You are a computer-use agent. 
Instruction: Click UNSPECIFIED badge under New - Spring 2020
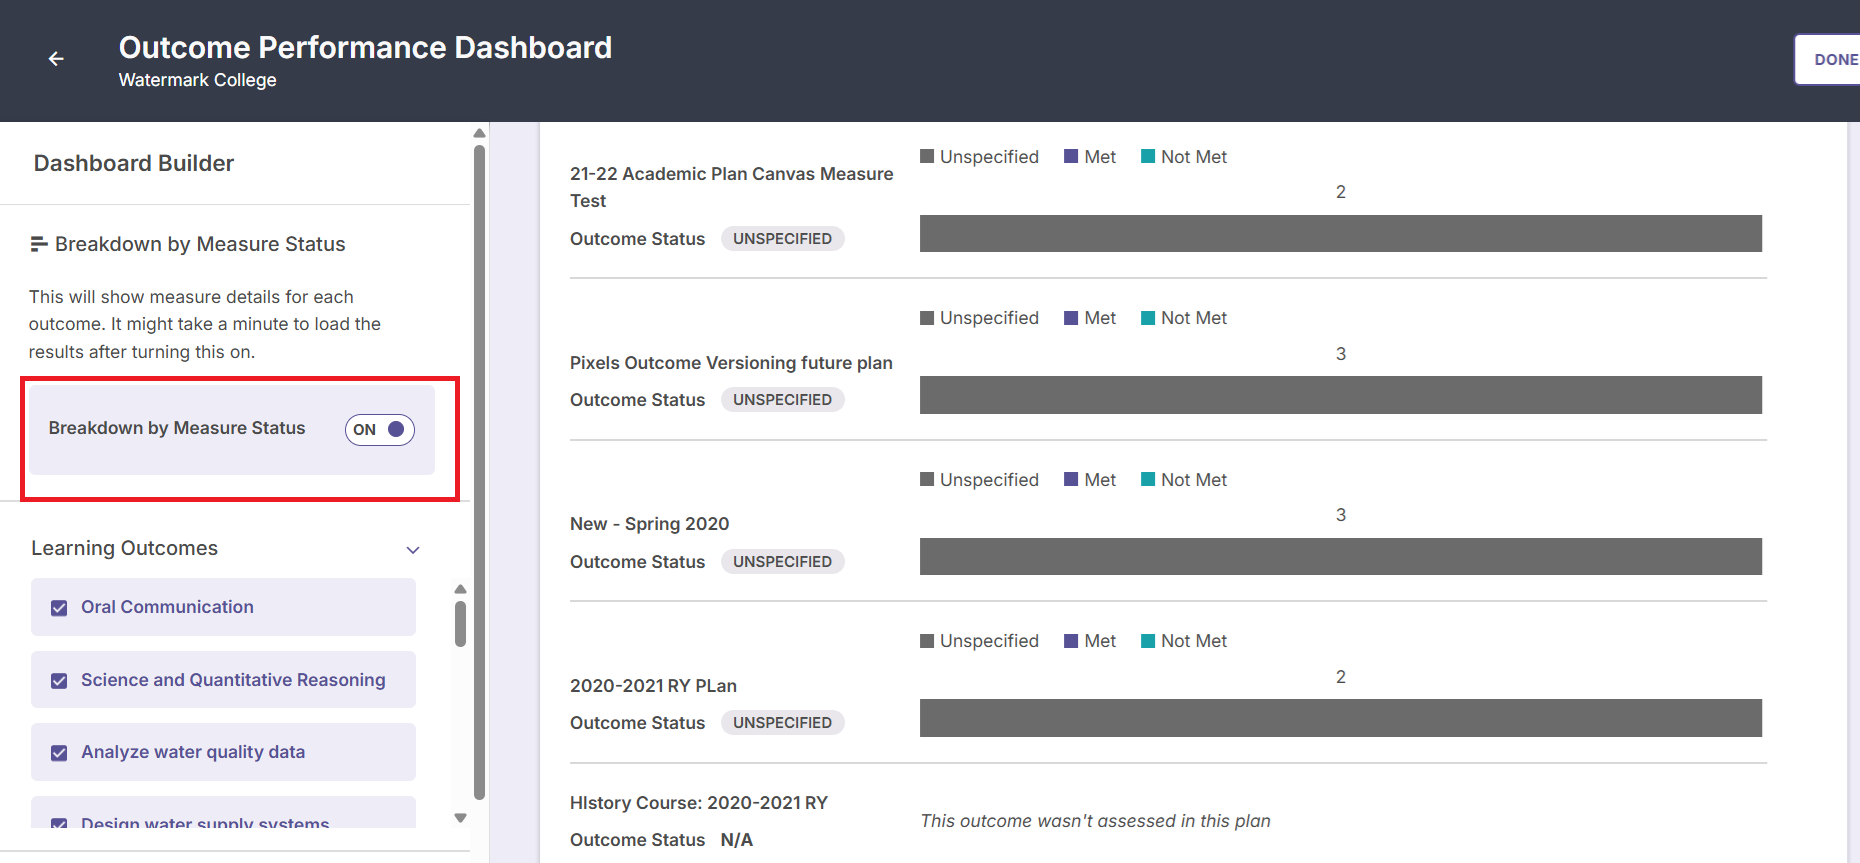point(782,562)
